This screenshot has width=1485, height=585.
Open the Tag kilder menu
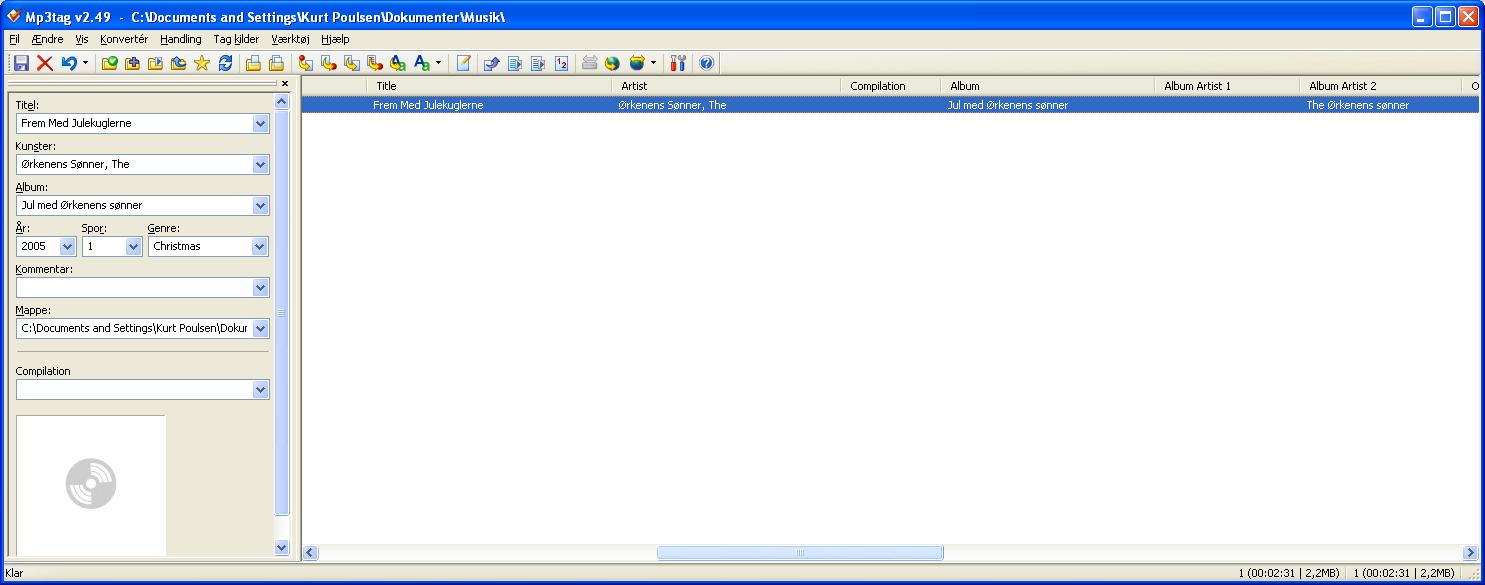click(236, 39)
